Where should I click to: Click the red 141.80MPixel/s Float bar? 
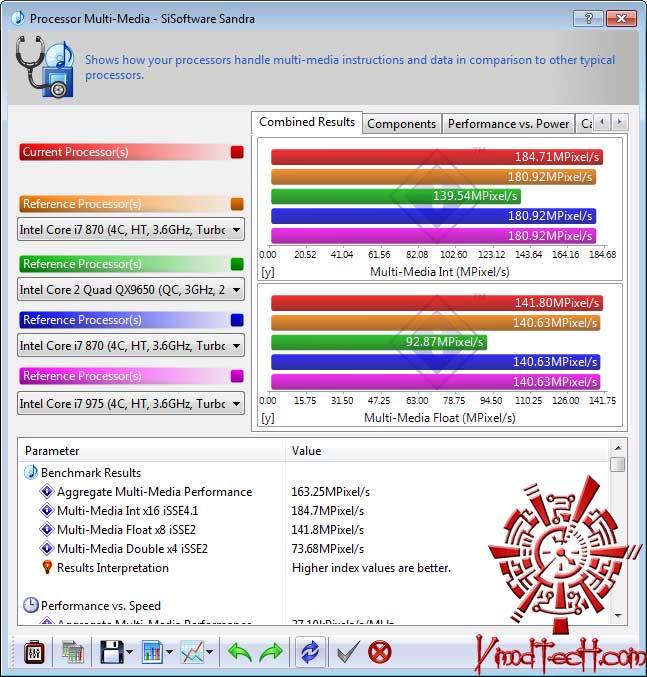(437, 303)
